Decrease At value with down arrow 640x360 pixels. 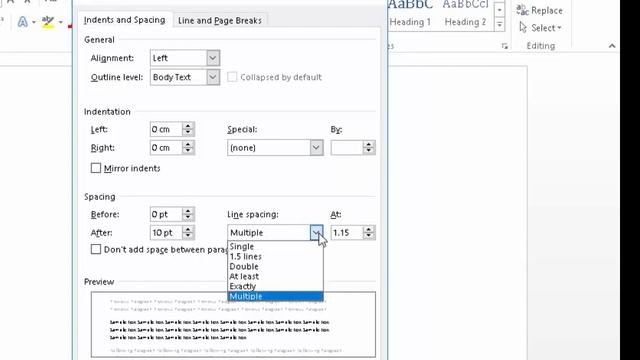369,236
